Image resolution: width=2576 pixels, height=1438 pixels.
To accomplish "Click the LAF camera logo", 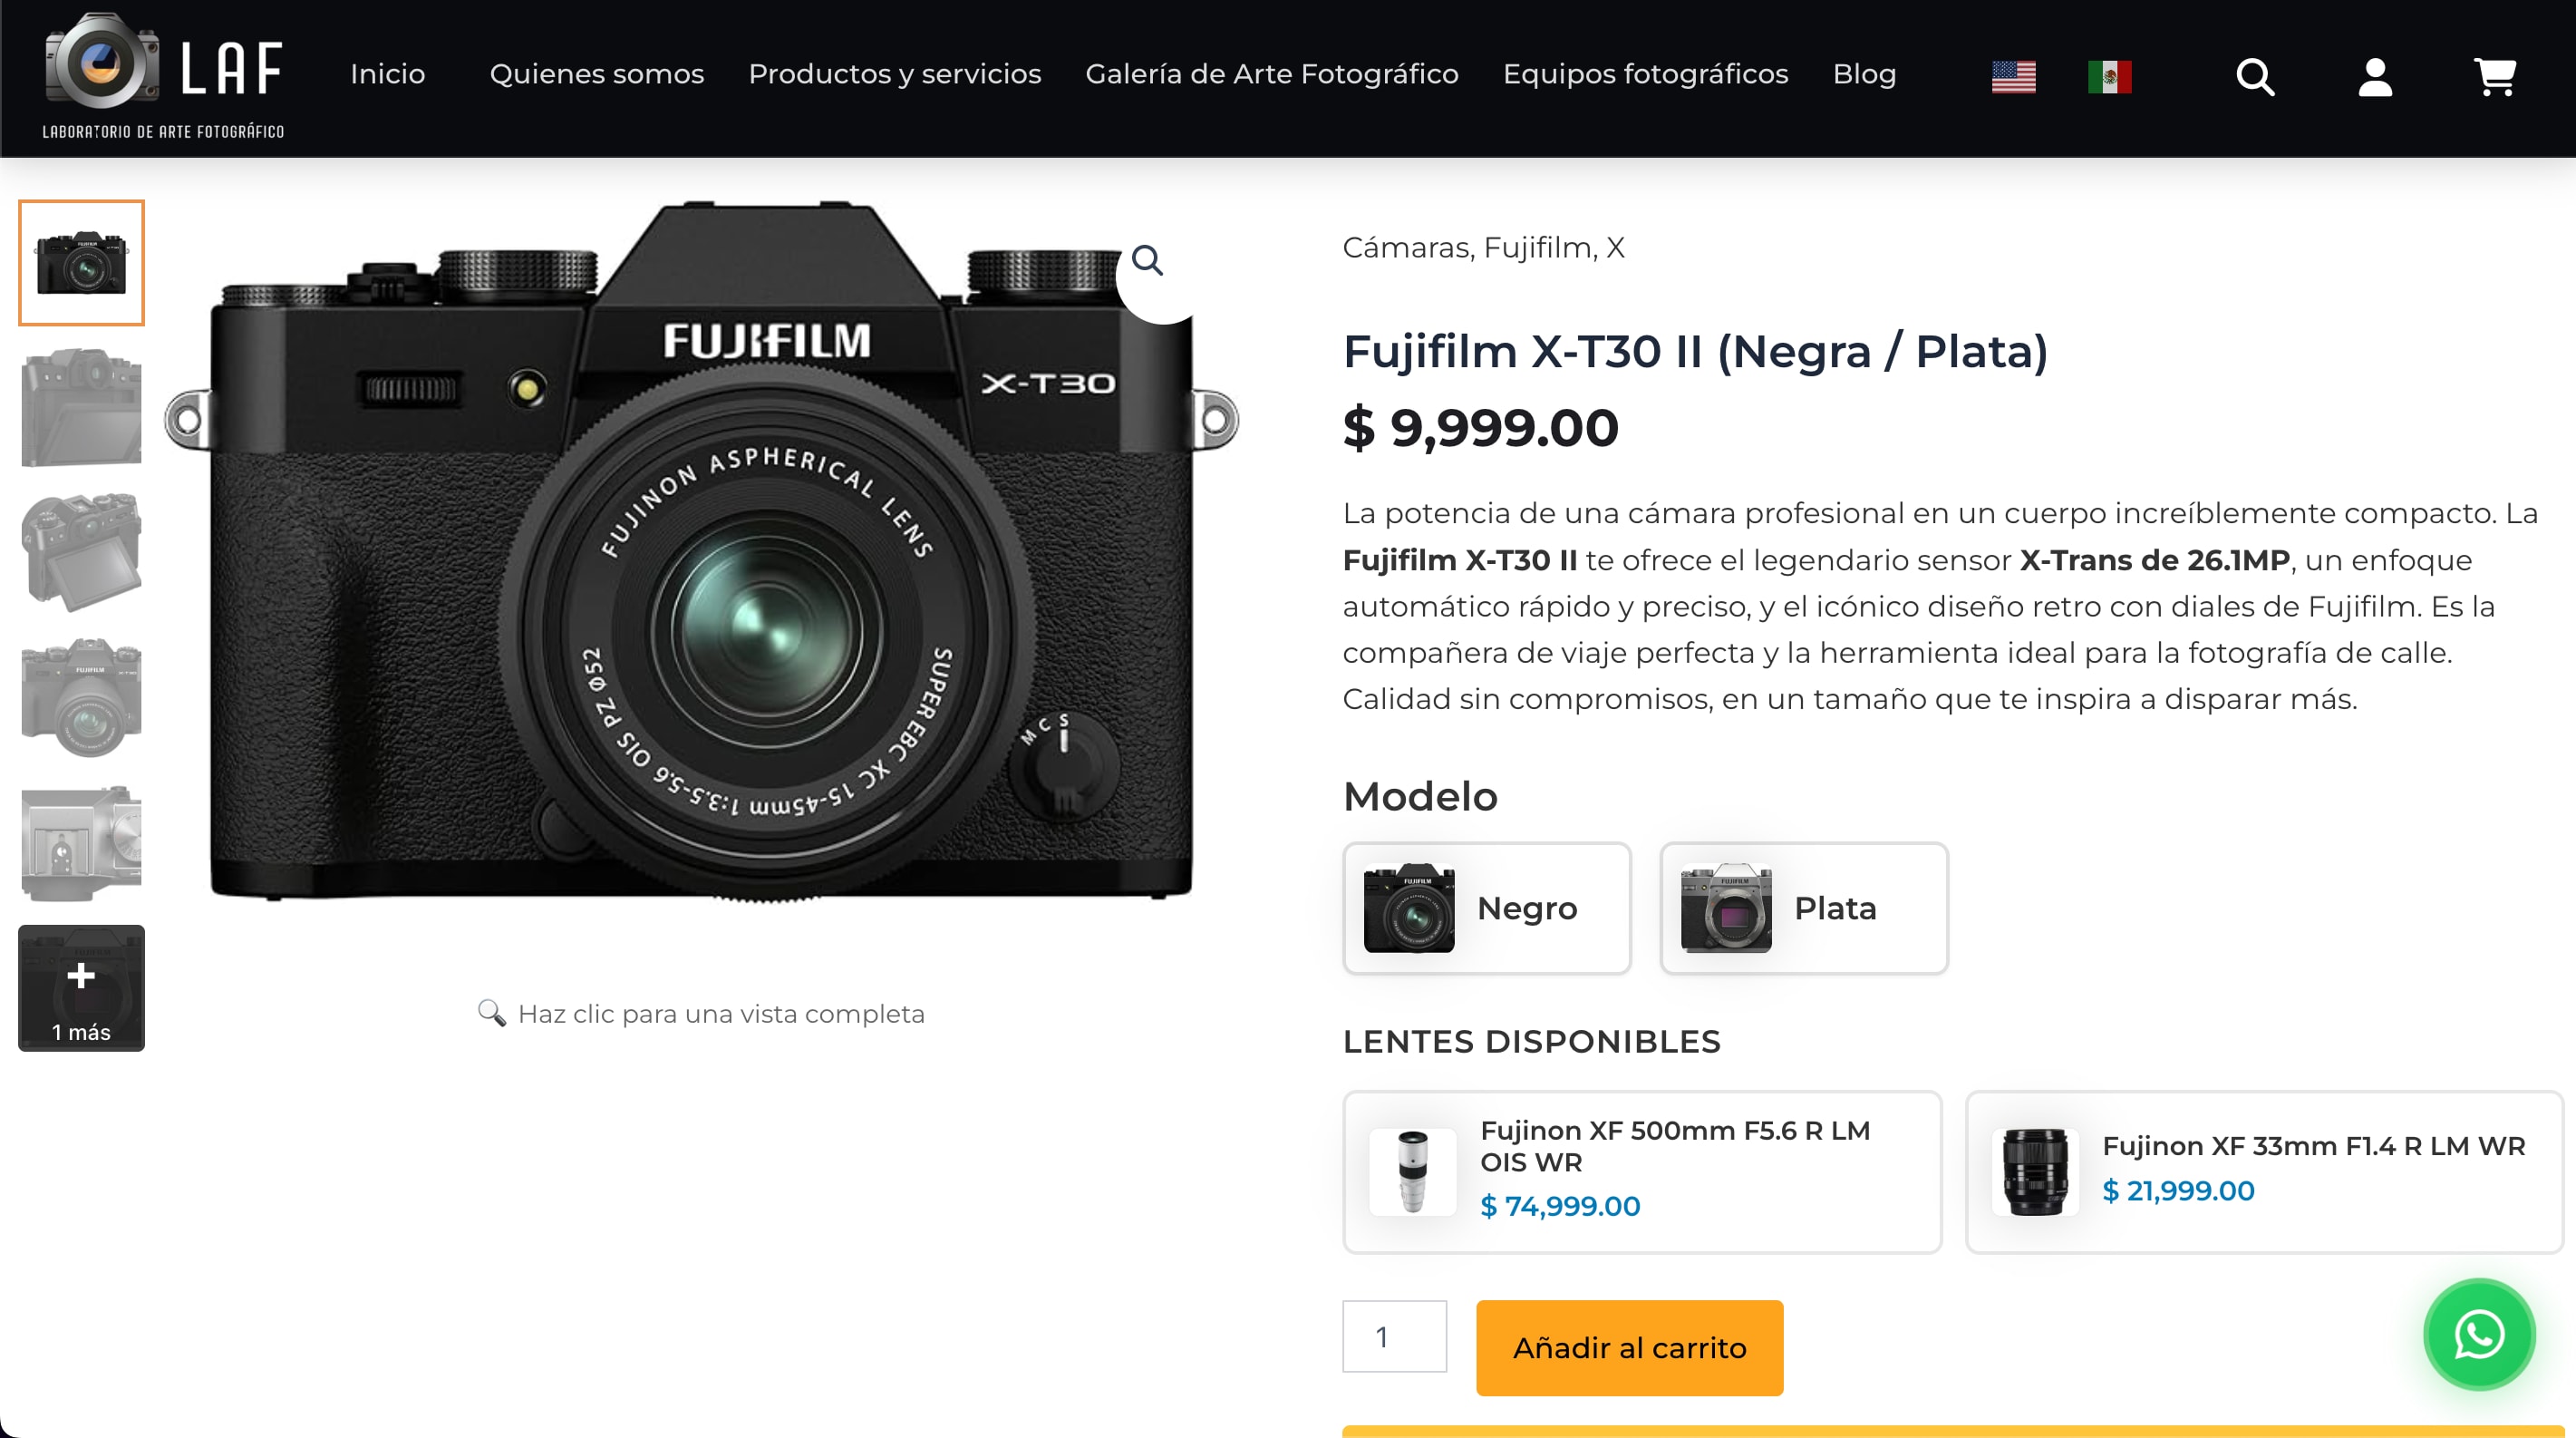I will click(163, 75).
